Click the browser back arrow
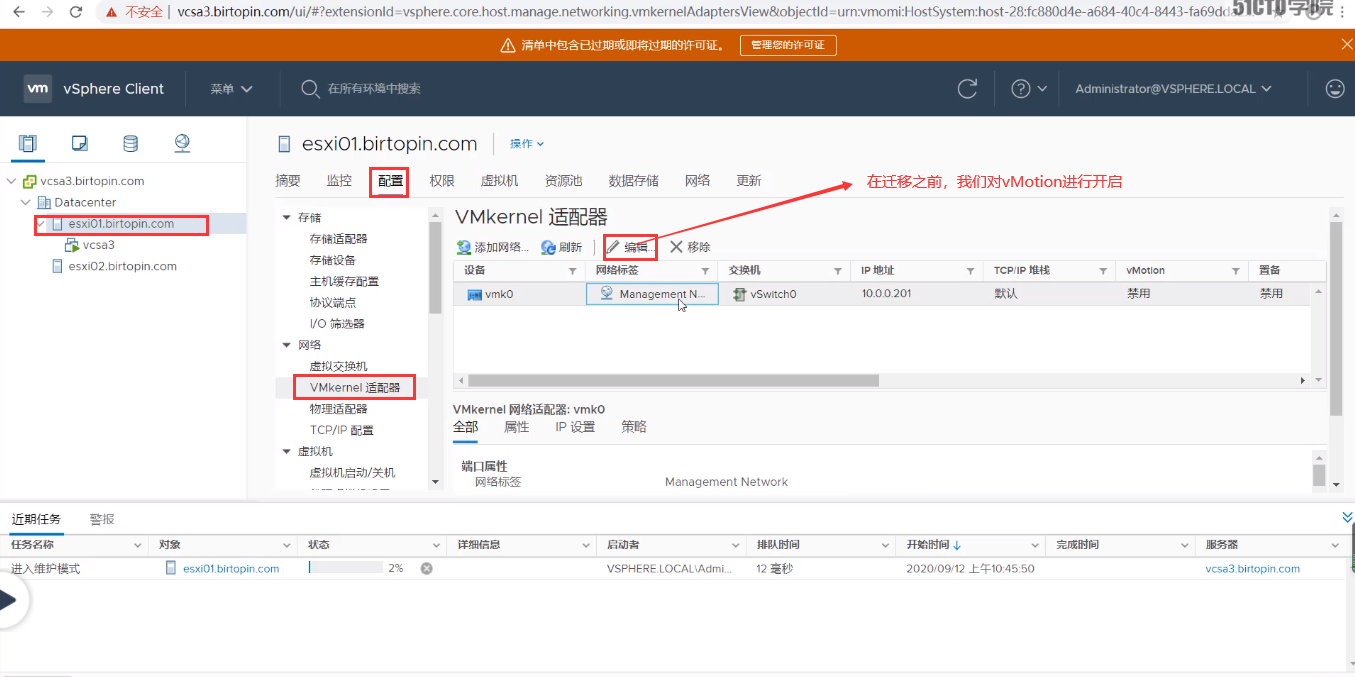 click(x=17, y=12)
